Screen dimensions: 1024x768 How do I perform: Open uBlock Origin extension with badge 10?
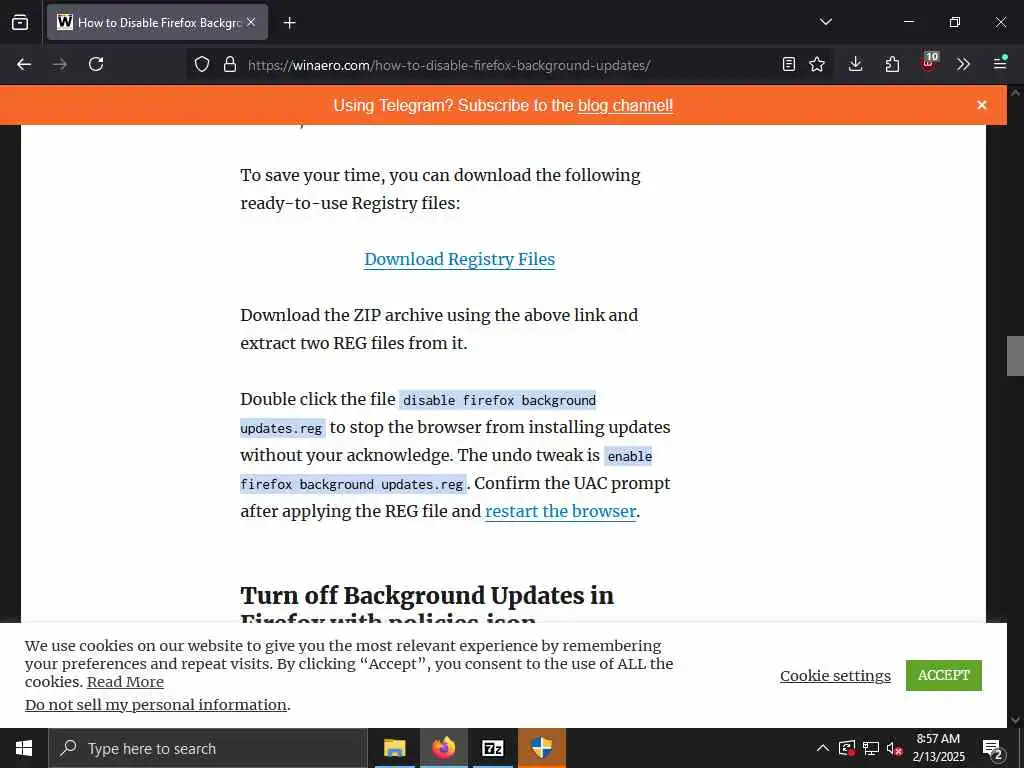click(929, 63)
